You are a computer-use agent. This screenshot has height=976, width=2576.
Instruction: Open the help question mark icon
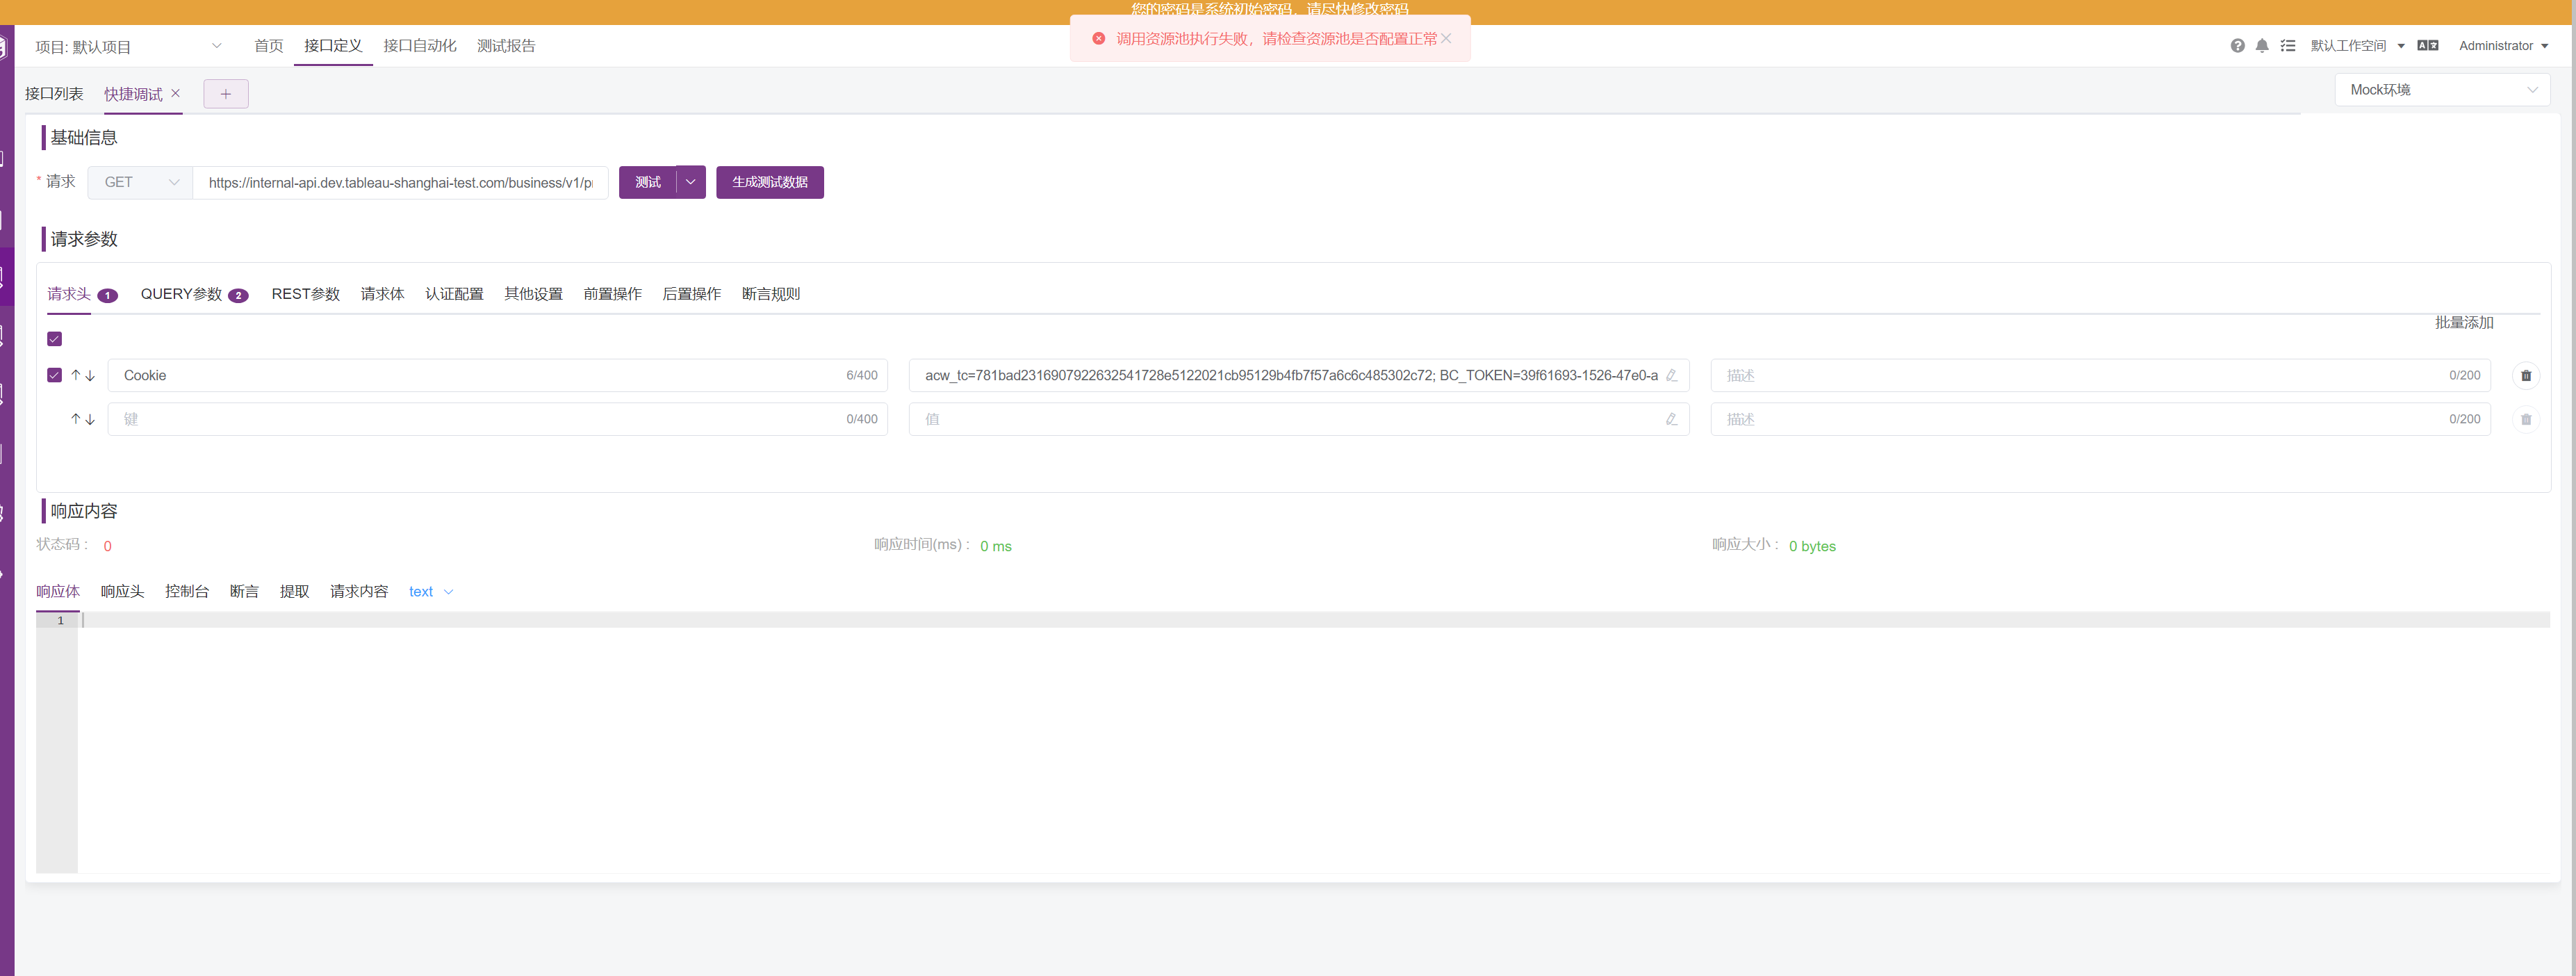pos(2237,46)
